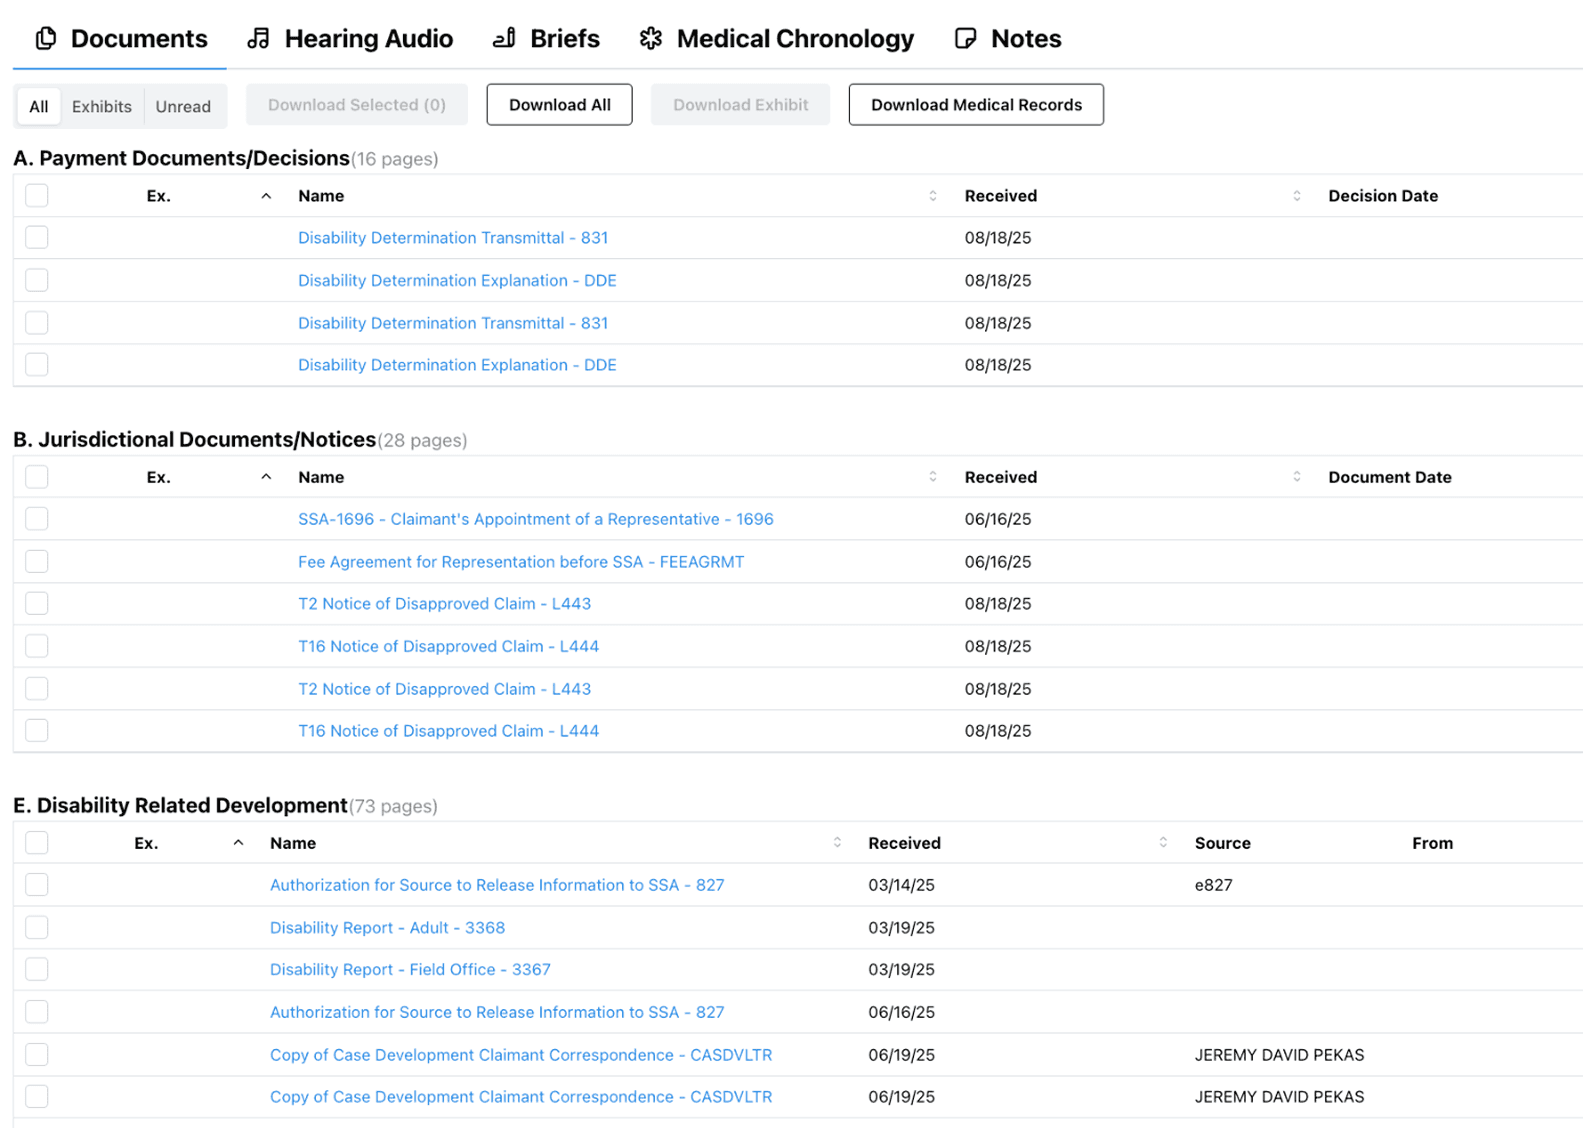Viewport: 1584px width, 1128px height.
Task: Click the Download Selected (0) button
Action: (x=357, y=105)
